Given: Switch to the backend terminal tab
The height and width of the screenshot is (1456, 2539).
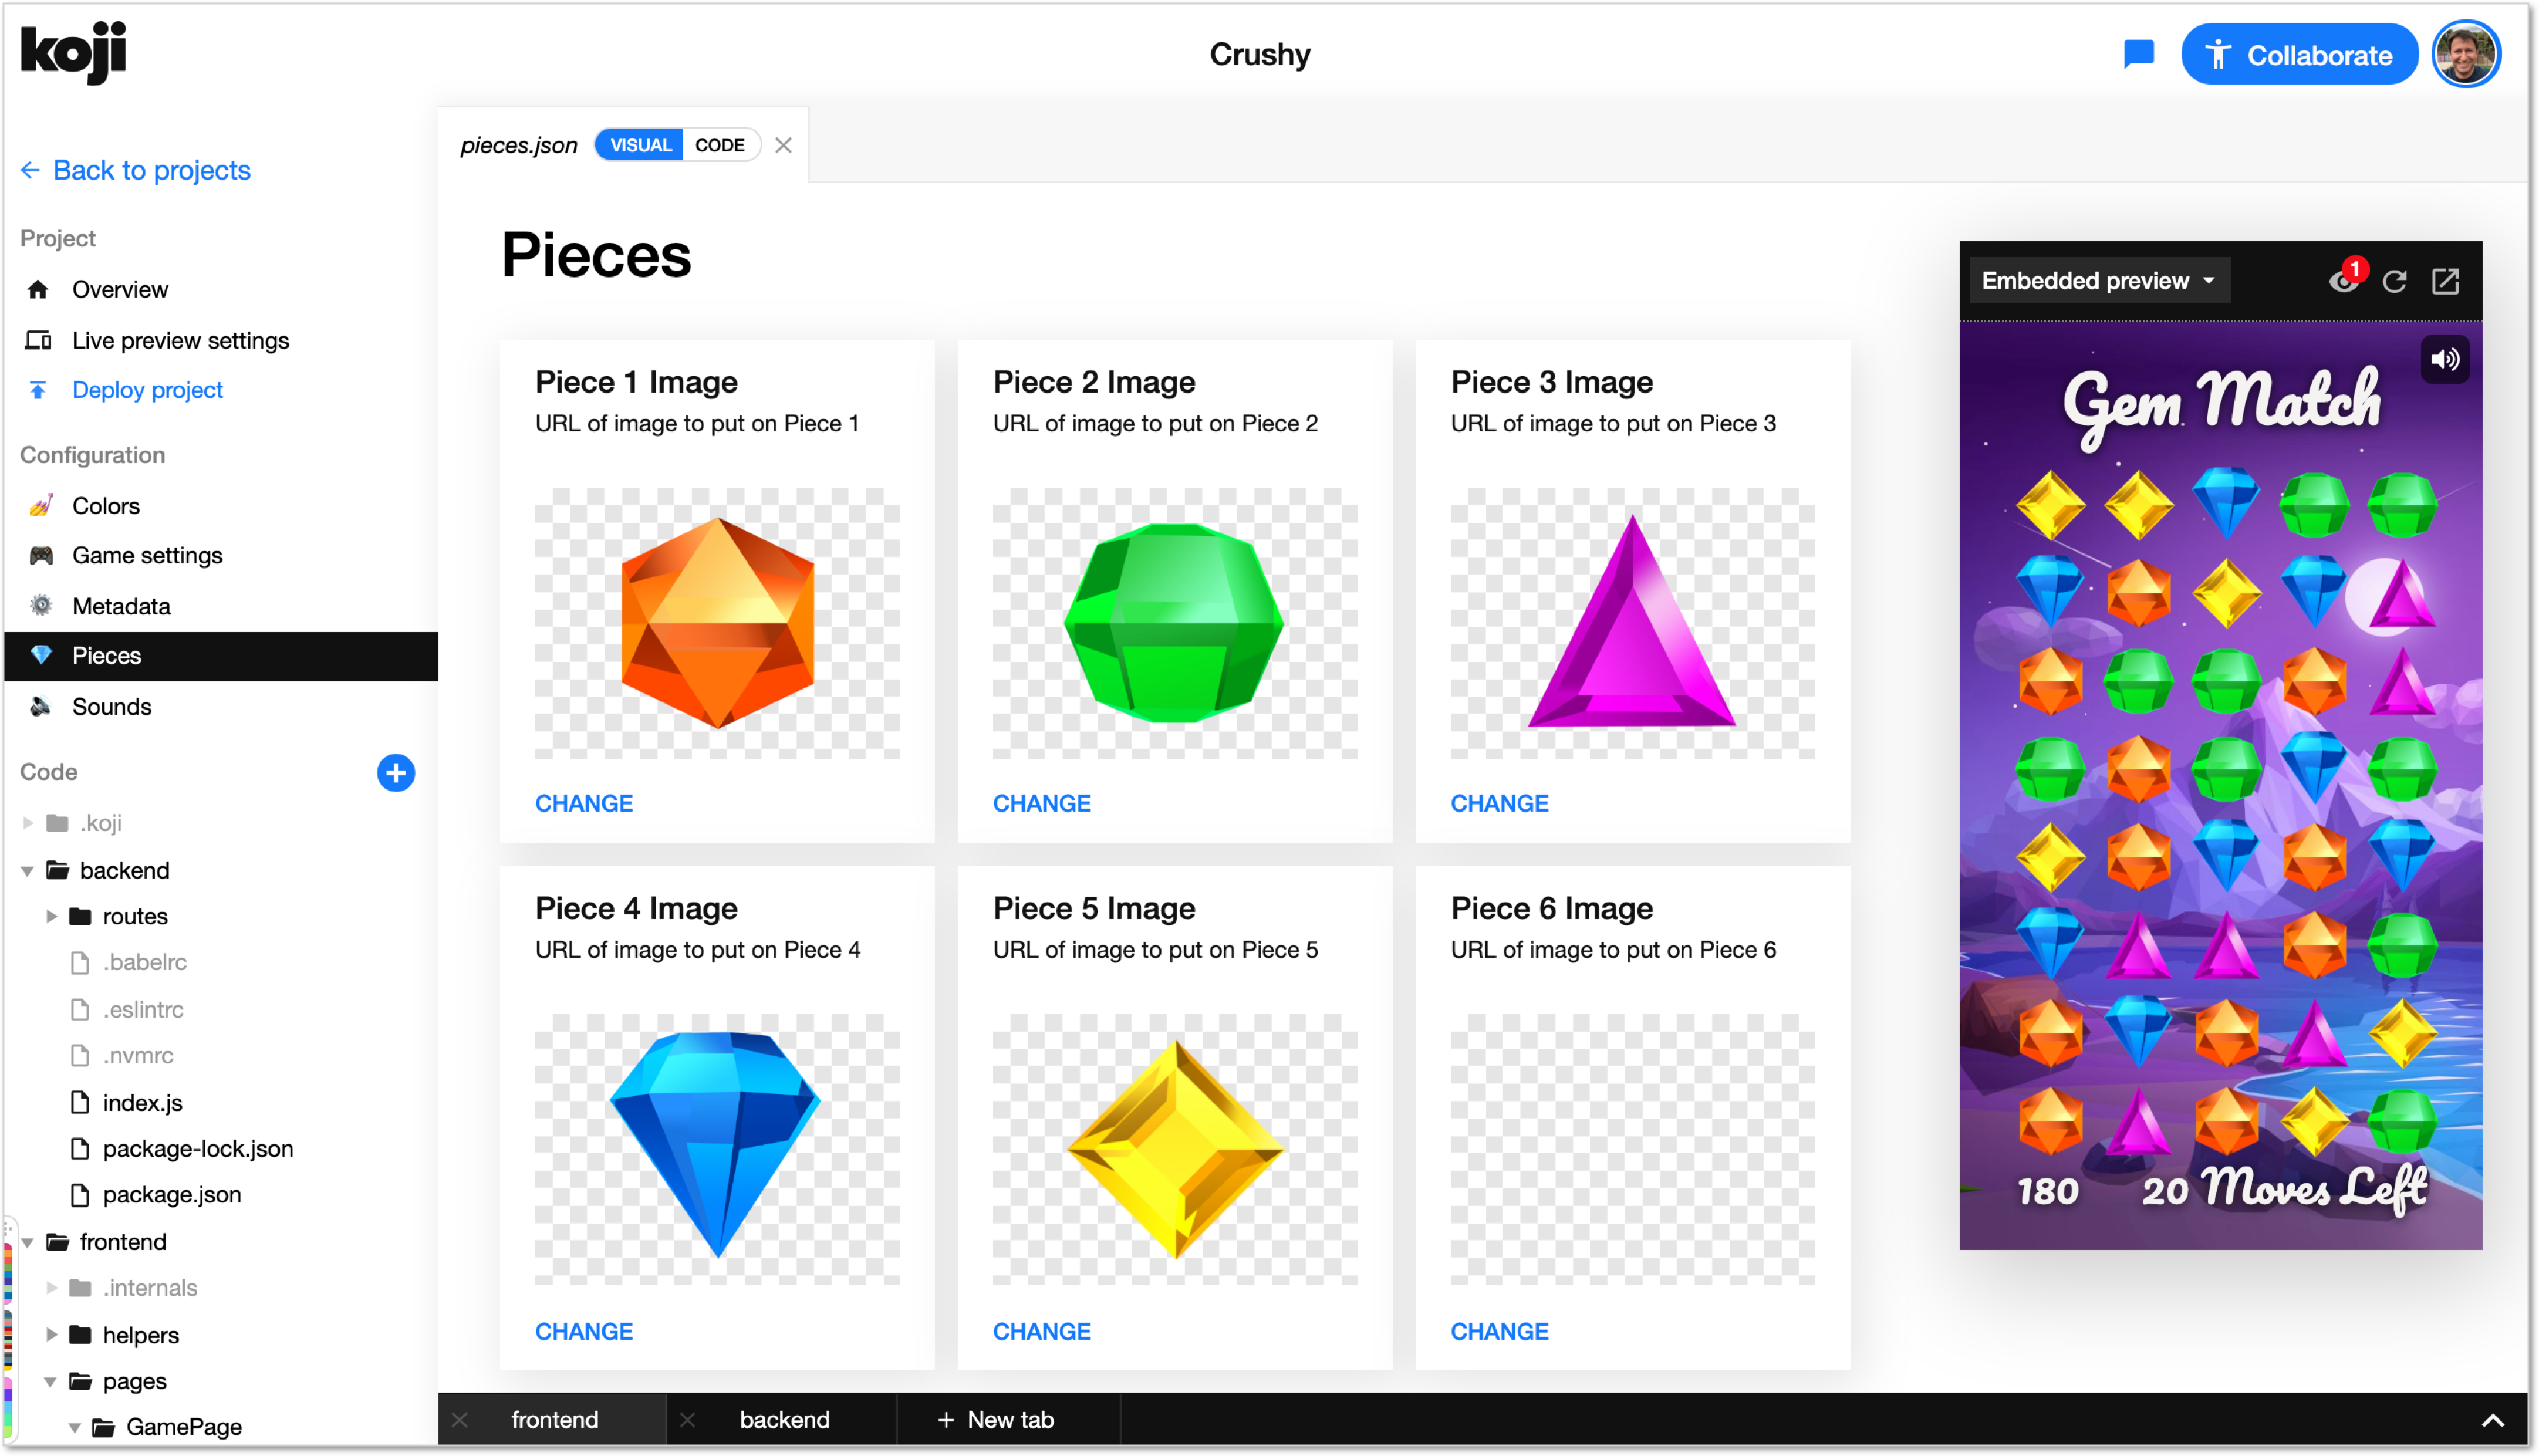Looking at the screenshot, I should [x=784, y=1420].
